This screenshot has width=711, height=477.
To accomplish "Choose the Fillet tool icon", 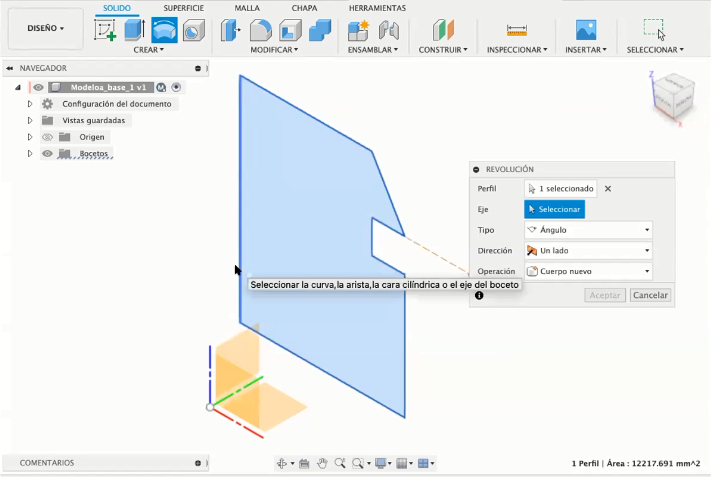I will point(261,30).
